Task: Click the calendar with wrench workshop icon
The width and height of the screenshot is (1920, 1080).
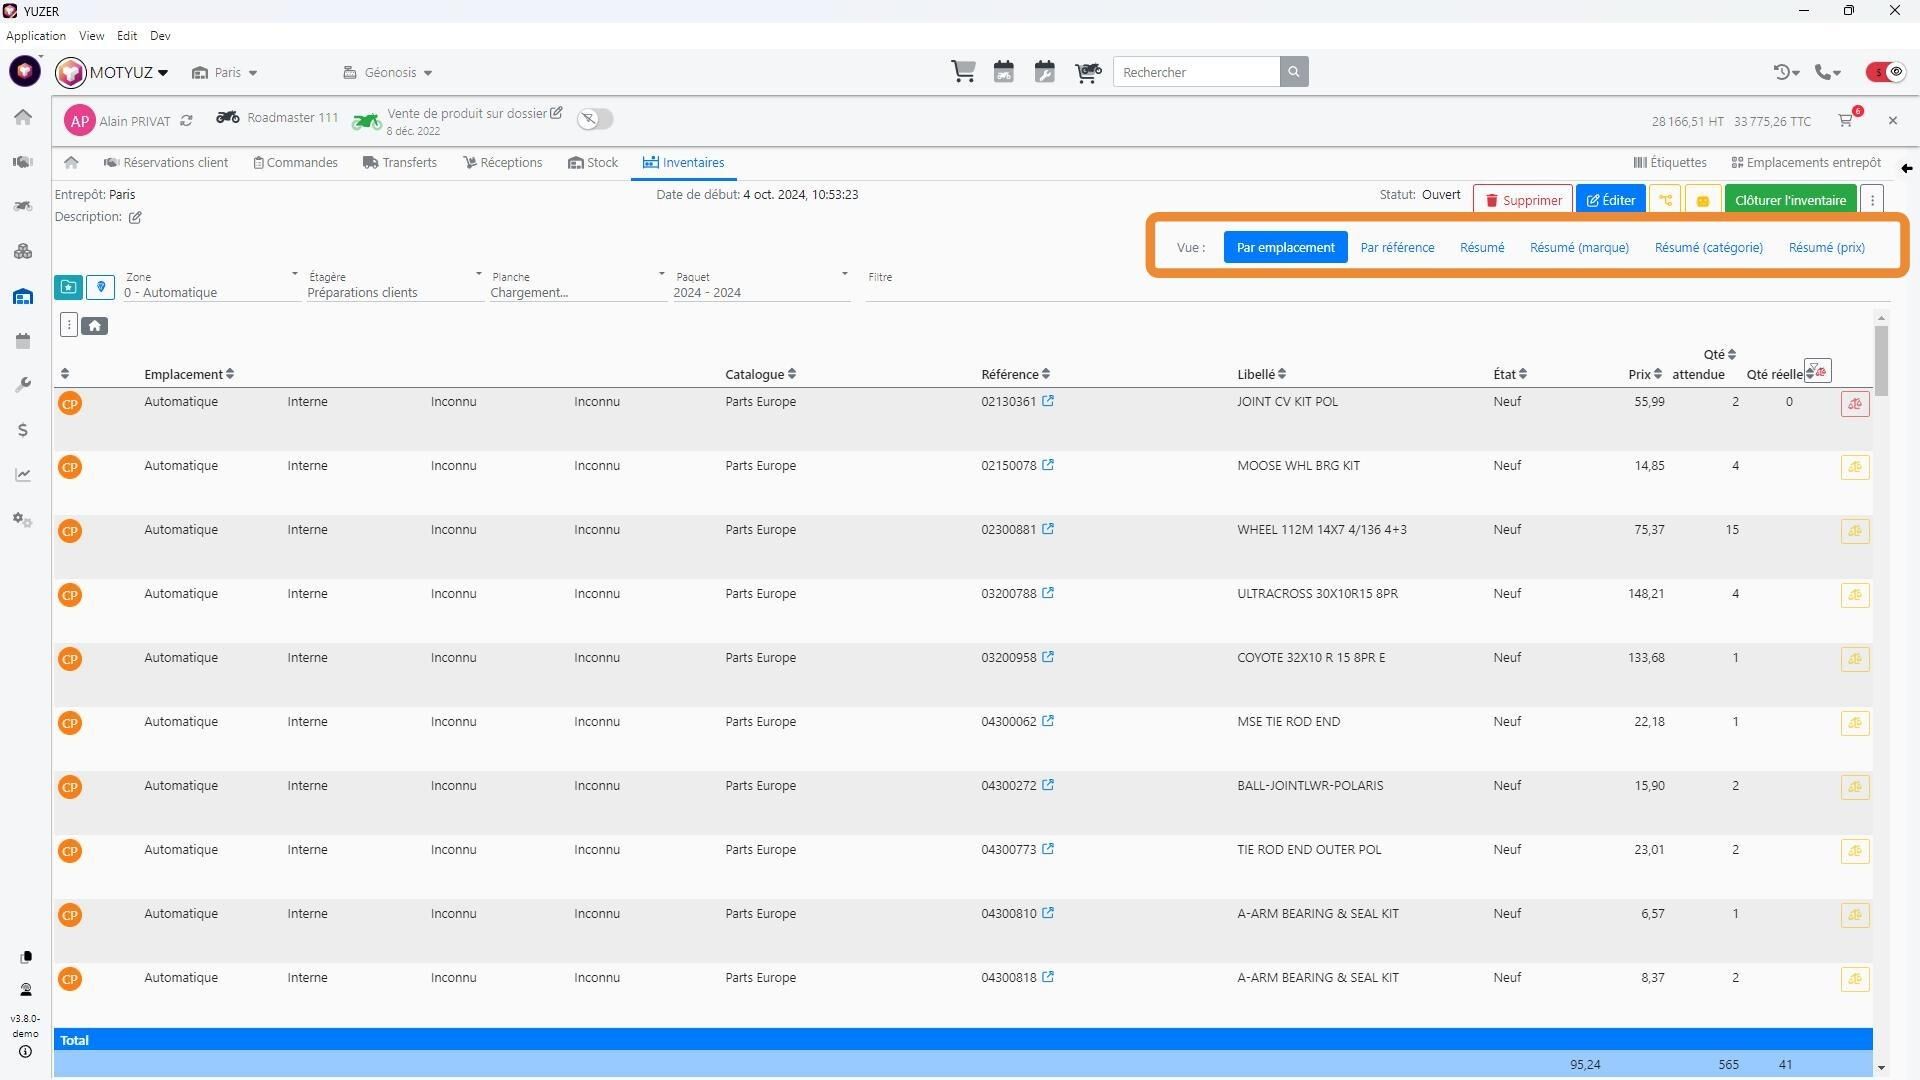Action: coord(1045,72)
